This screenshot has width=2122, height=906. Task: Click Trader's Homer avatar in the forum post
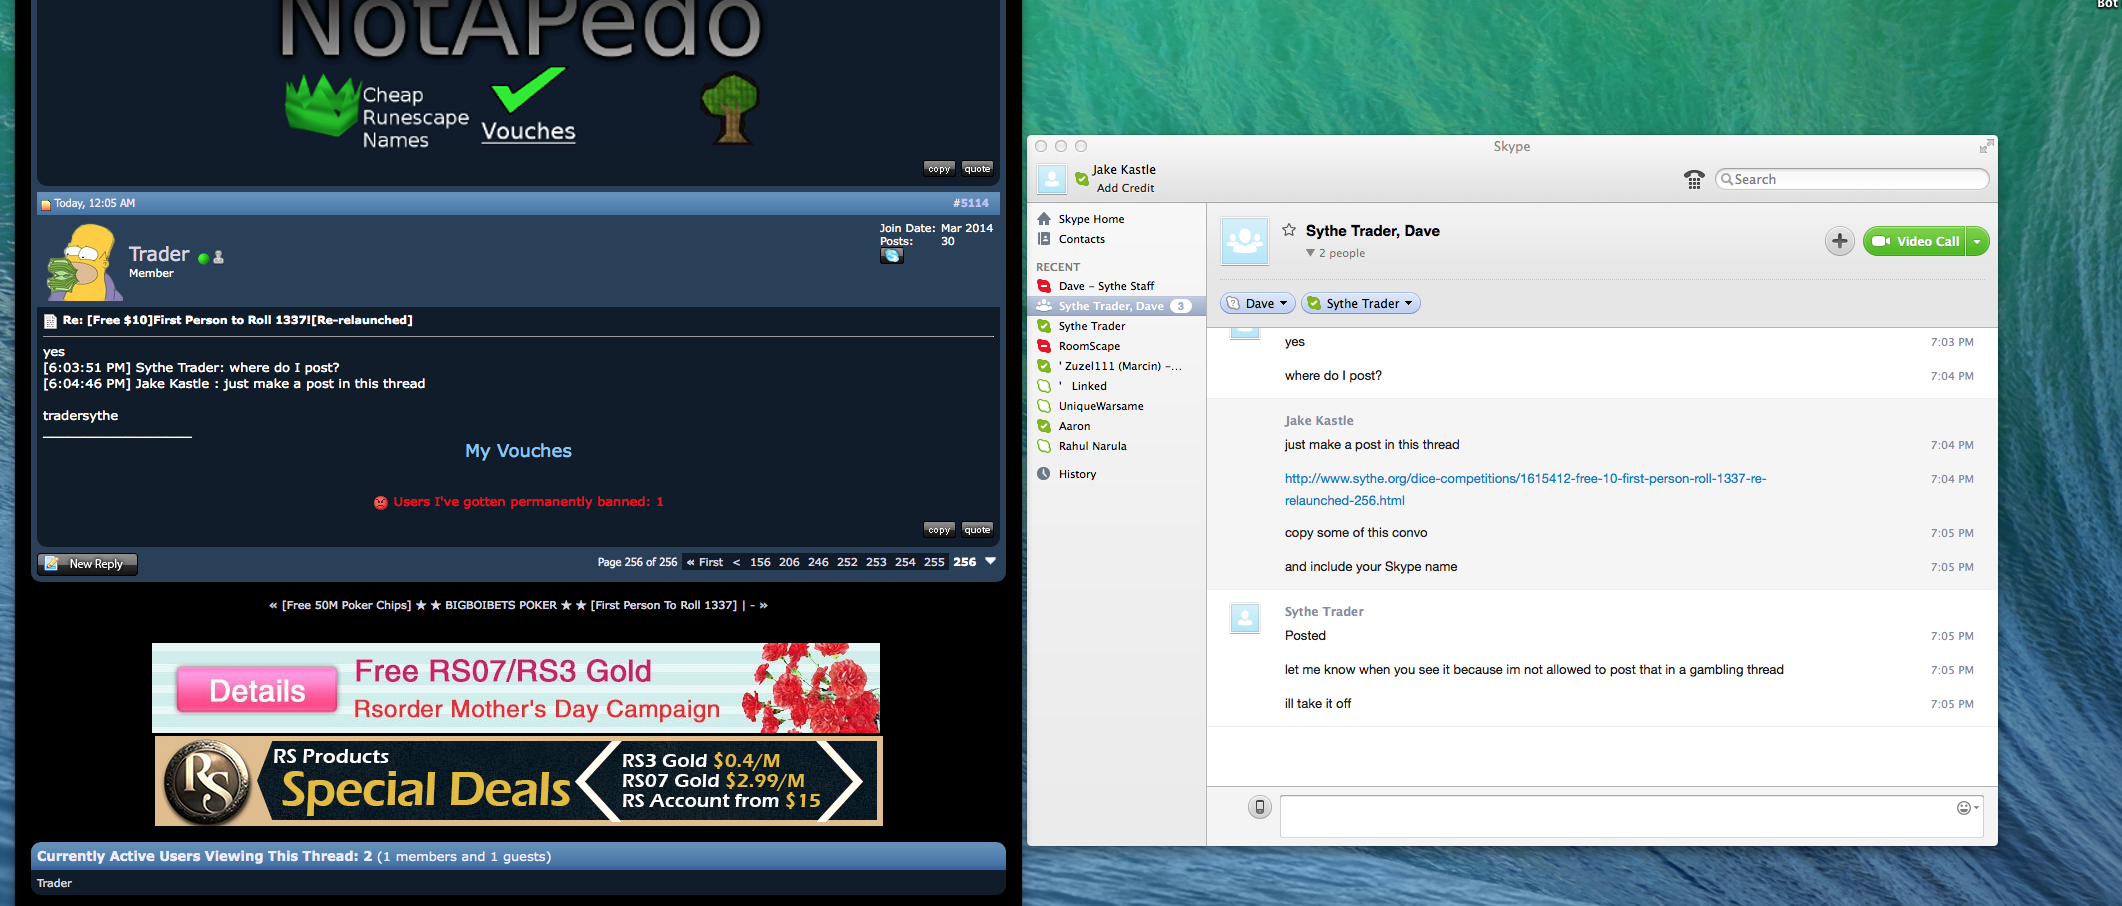(x=86, y=262)
